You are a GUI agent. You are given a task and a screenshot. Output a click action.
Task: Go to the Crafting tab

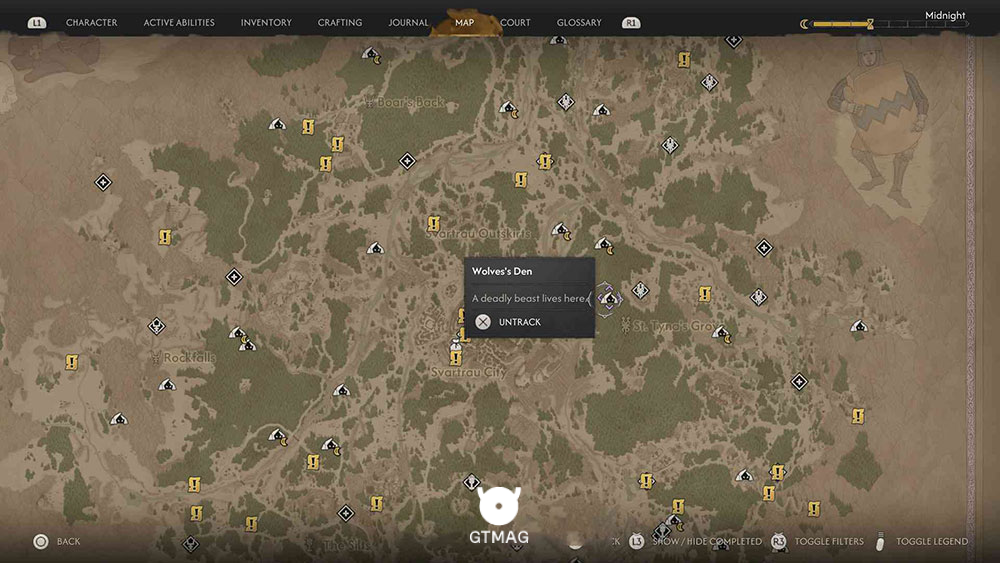pos(339,22)
